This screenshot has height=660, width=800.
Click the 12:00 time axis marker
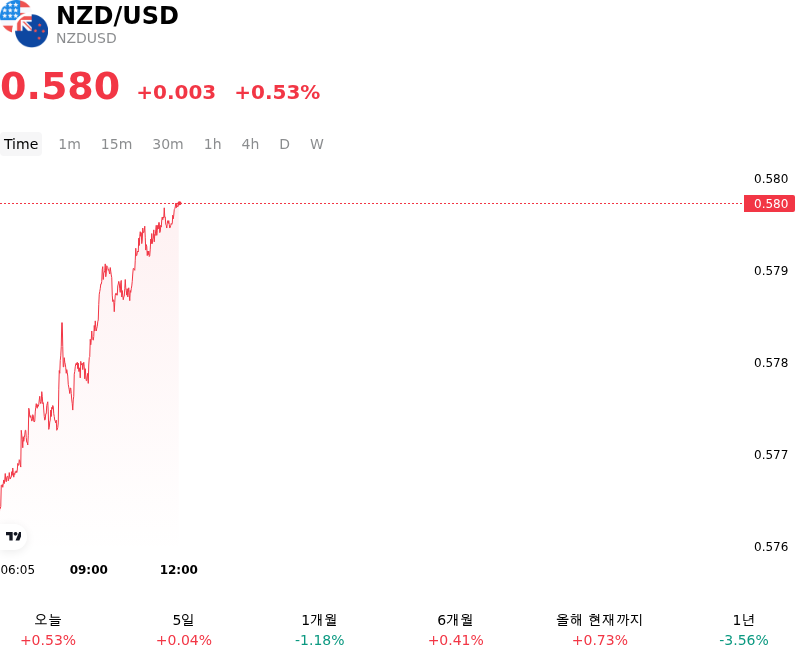(179, 569)
